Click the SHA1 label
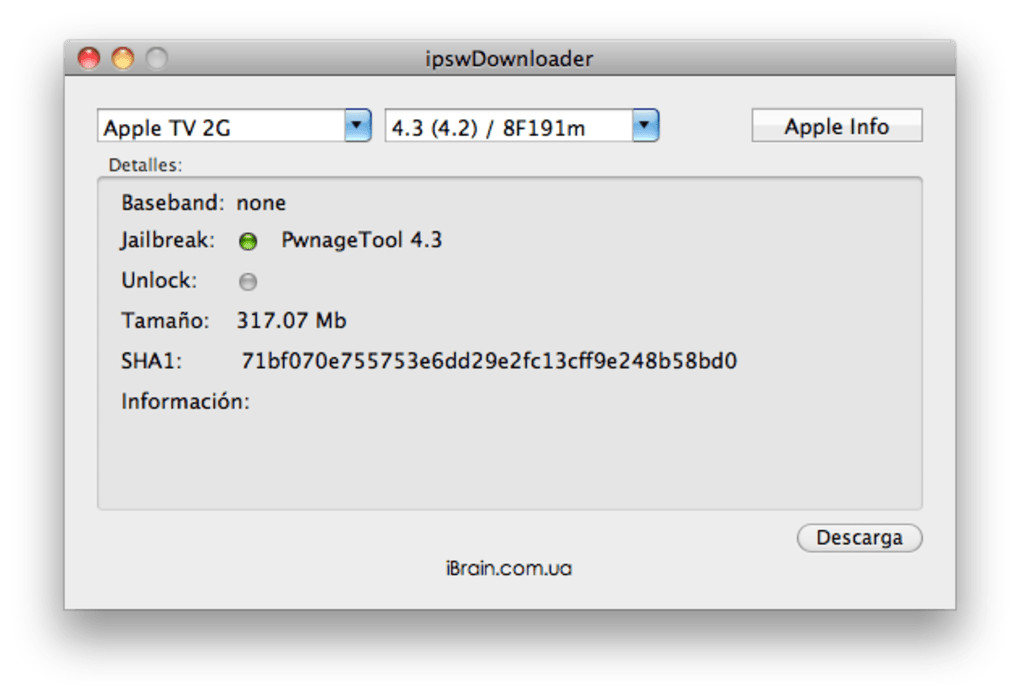Image resolution: width=1020 pixels, height=698 pixels. coord(152,361)
